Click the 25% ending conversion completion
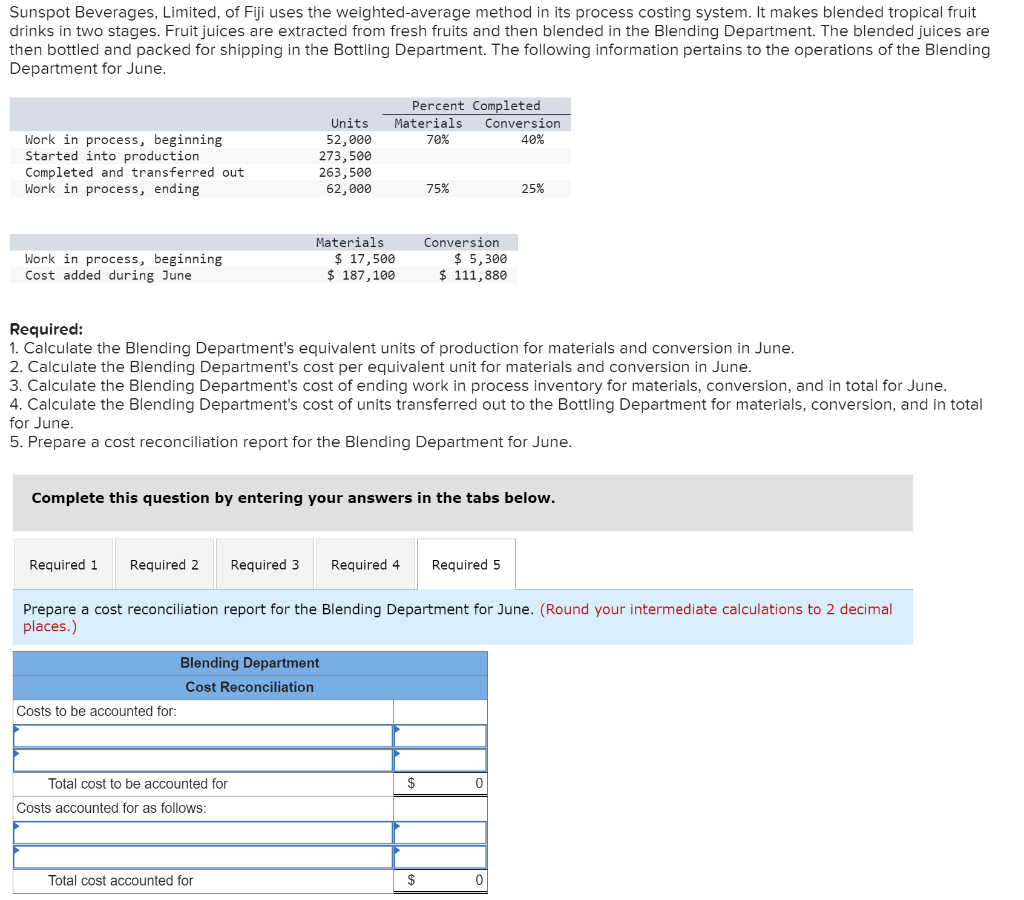 tap(533, 189)
